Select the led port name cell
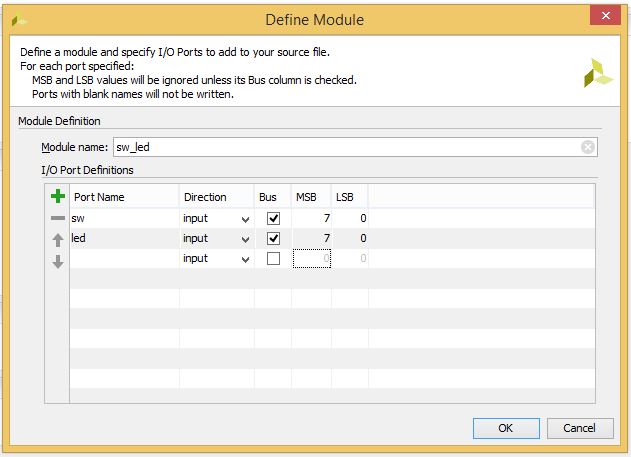 124,239
